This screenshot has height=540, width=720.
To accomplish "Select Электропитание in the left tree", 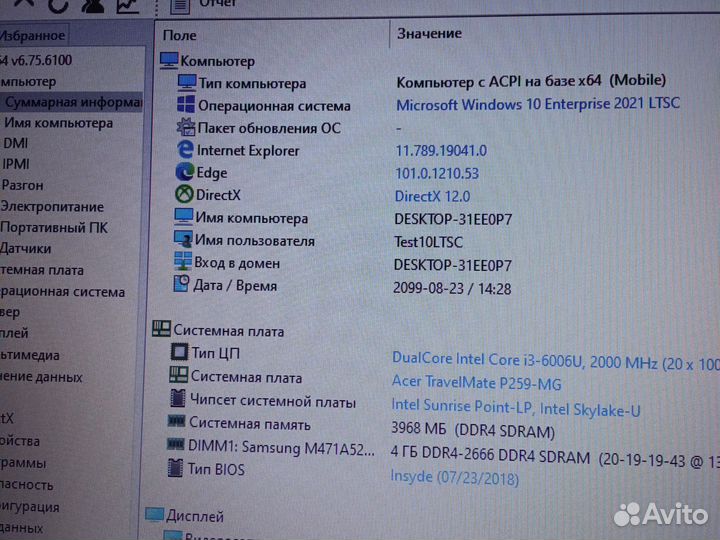I will [52, 207].
